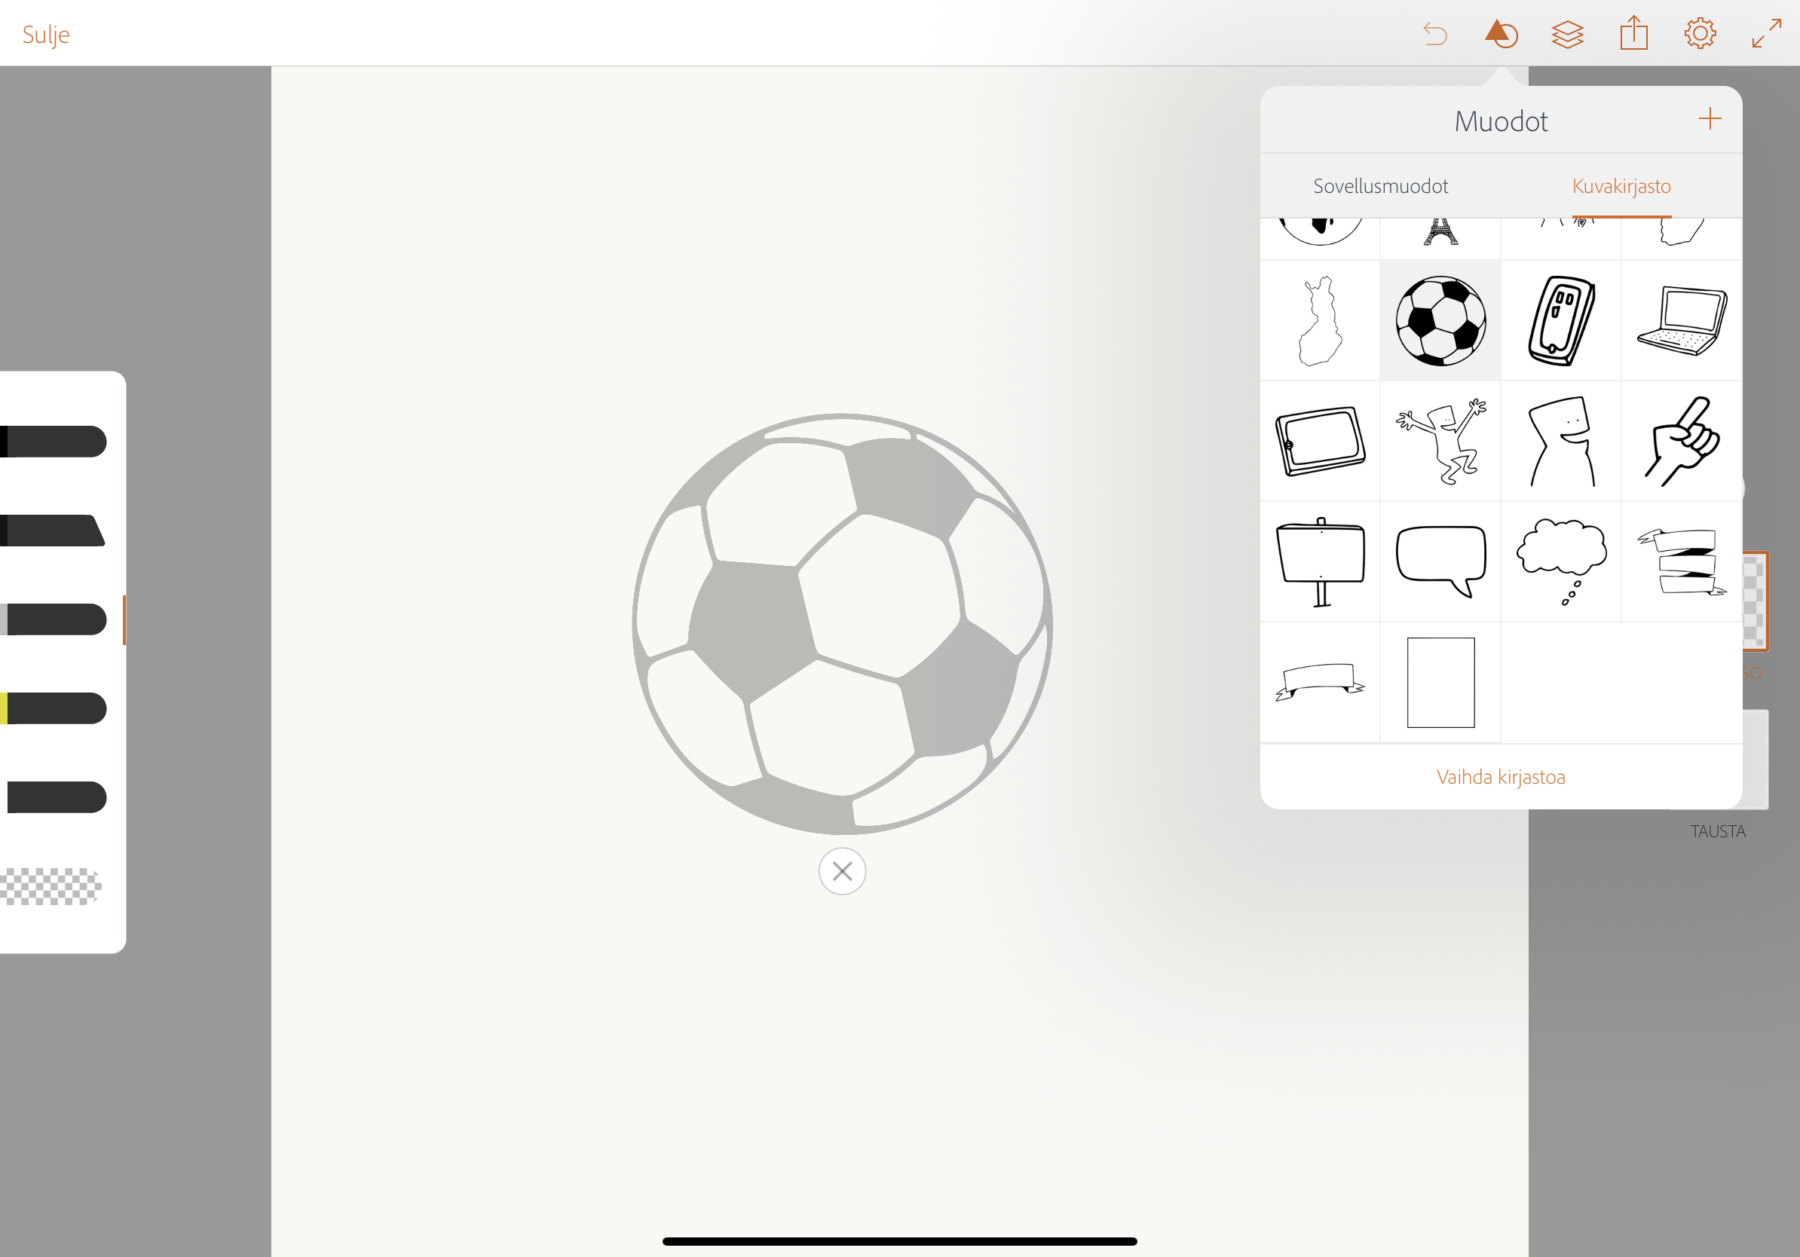Screen dimensions: 1800x1257
Task: Open the layers stack icon
Action: [1567, 34]
